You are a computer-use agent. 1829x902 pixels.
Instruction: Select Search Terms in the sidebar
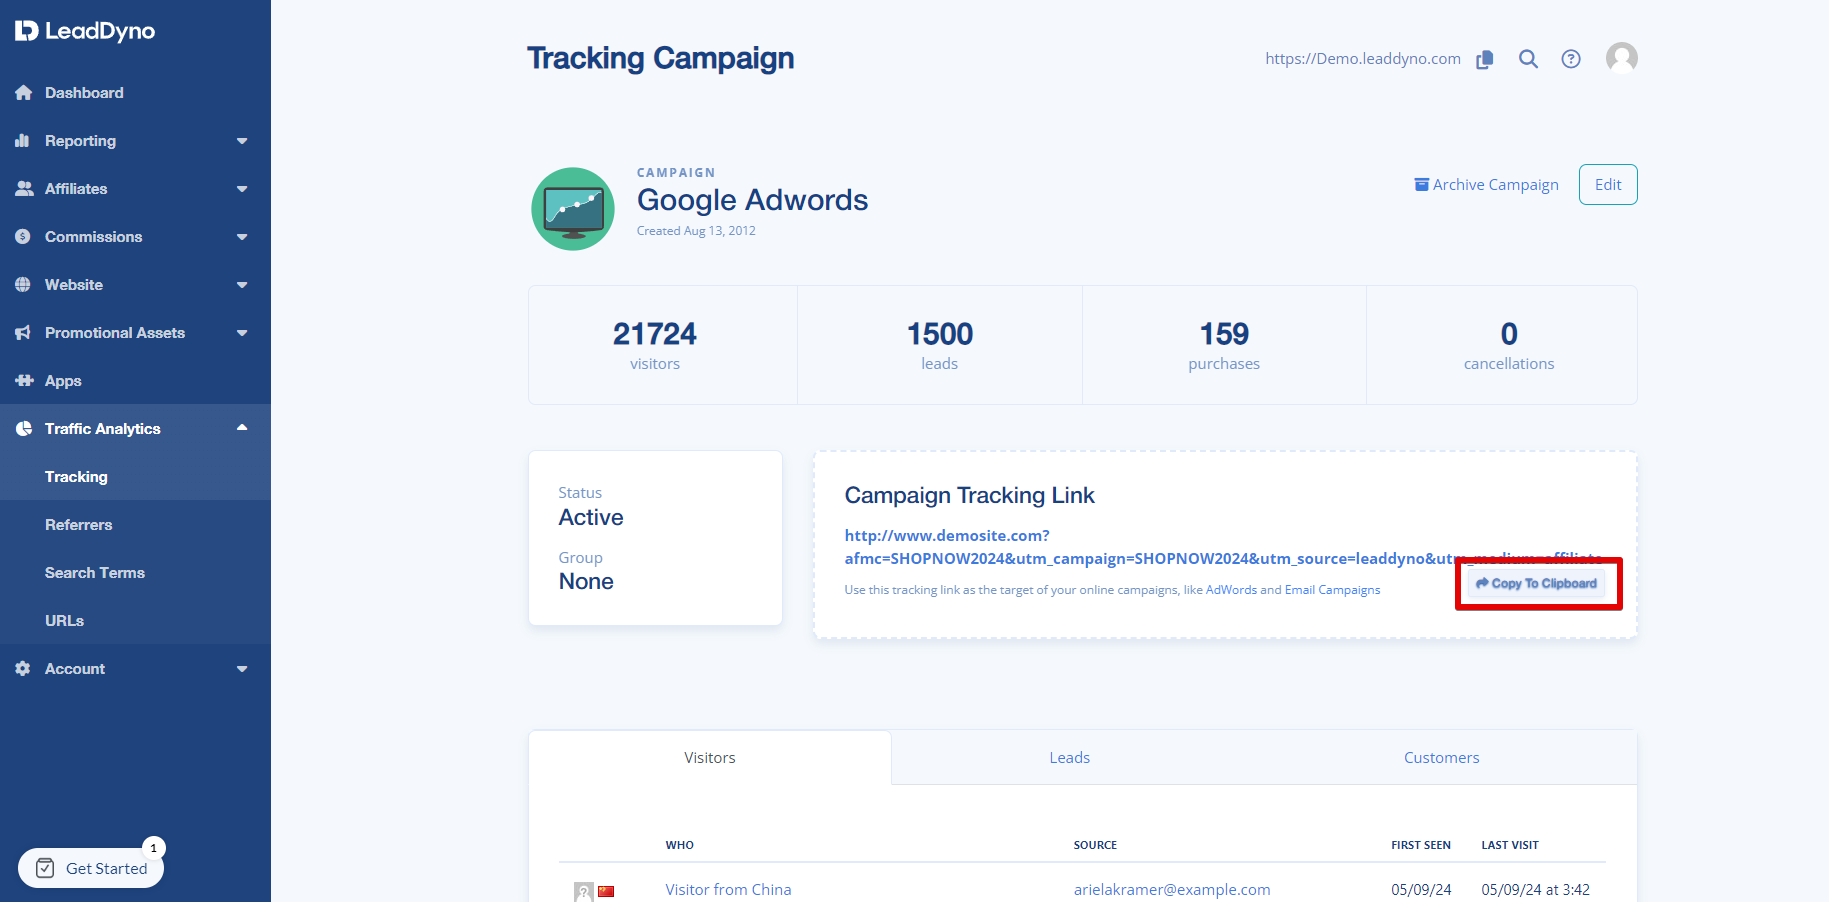135,573
